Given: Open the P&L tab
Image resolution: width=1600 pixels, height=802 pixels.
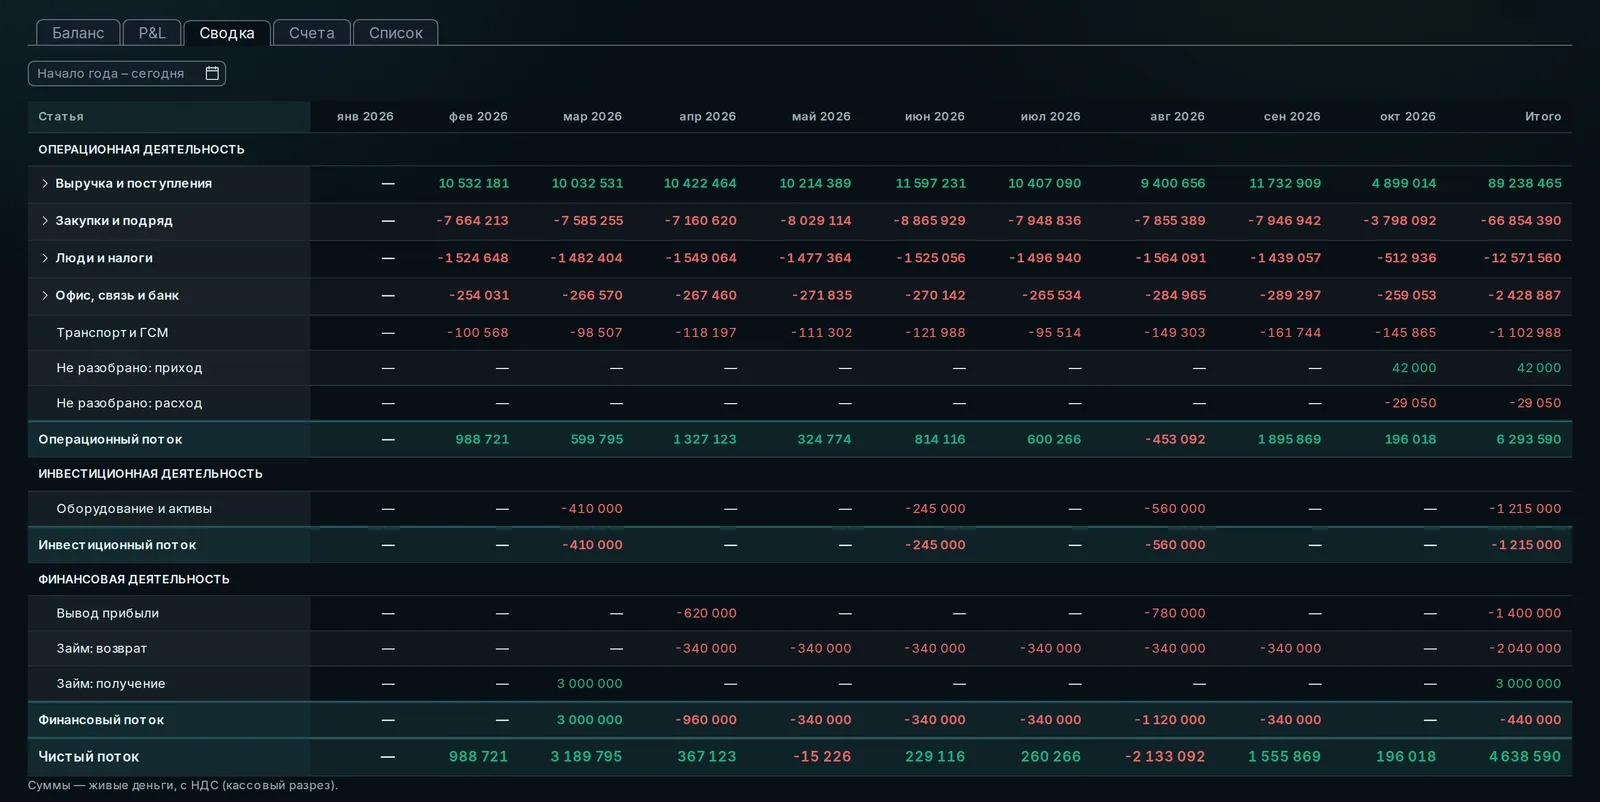Looking at the screenshot, I should tap(152, 33).
